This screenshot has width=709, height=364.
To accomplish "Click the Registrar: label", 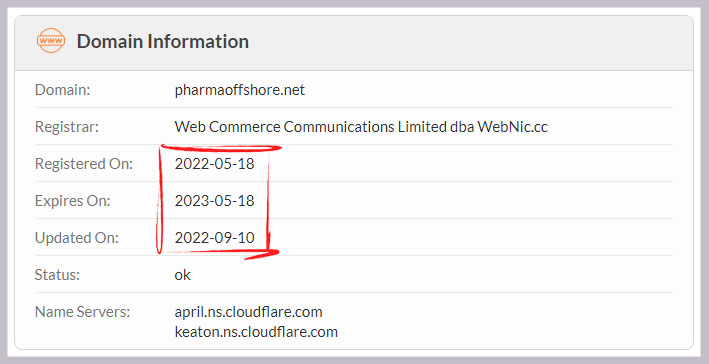I will point(66,127).
